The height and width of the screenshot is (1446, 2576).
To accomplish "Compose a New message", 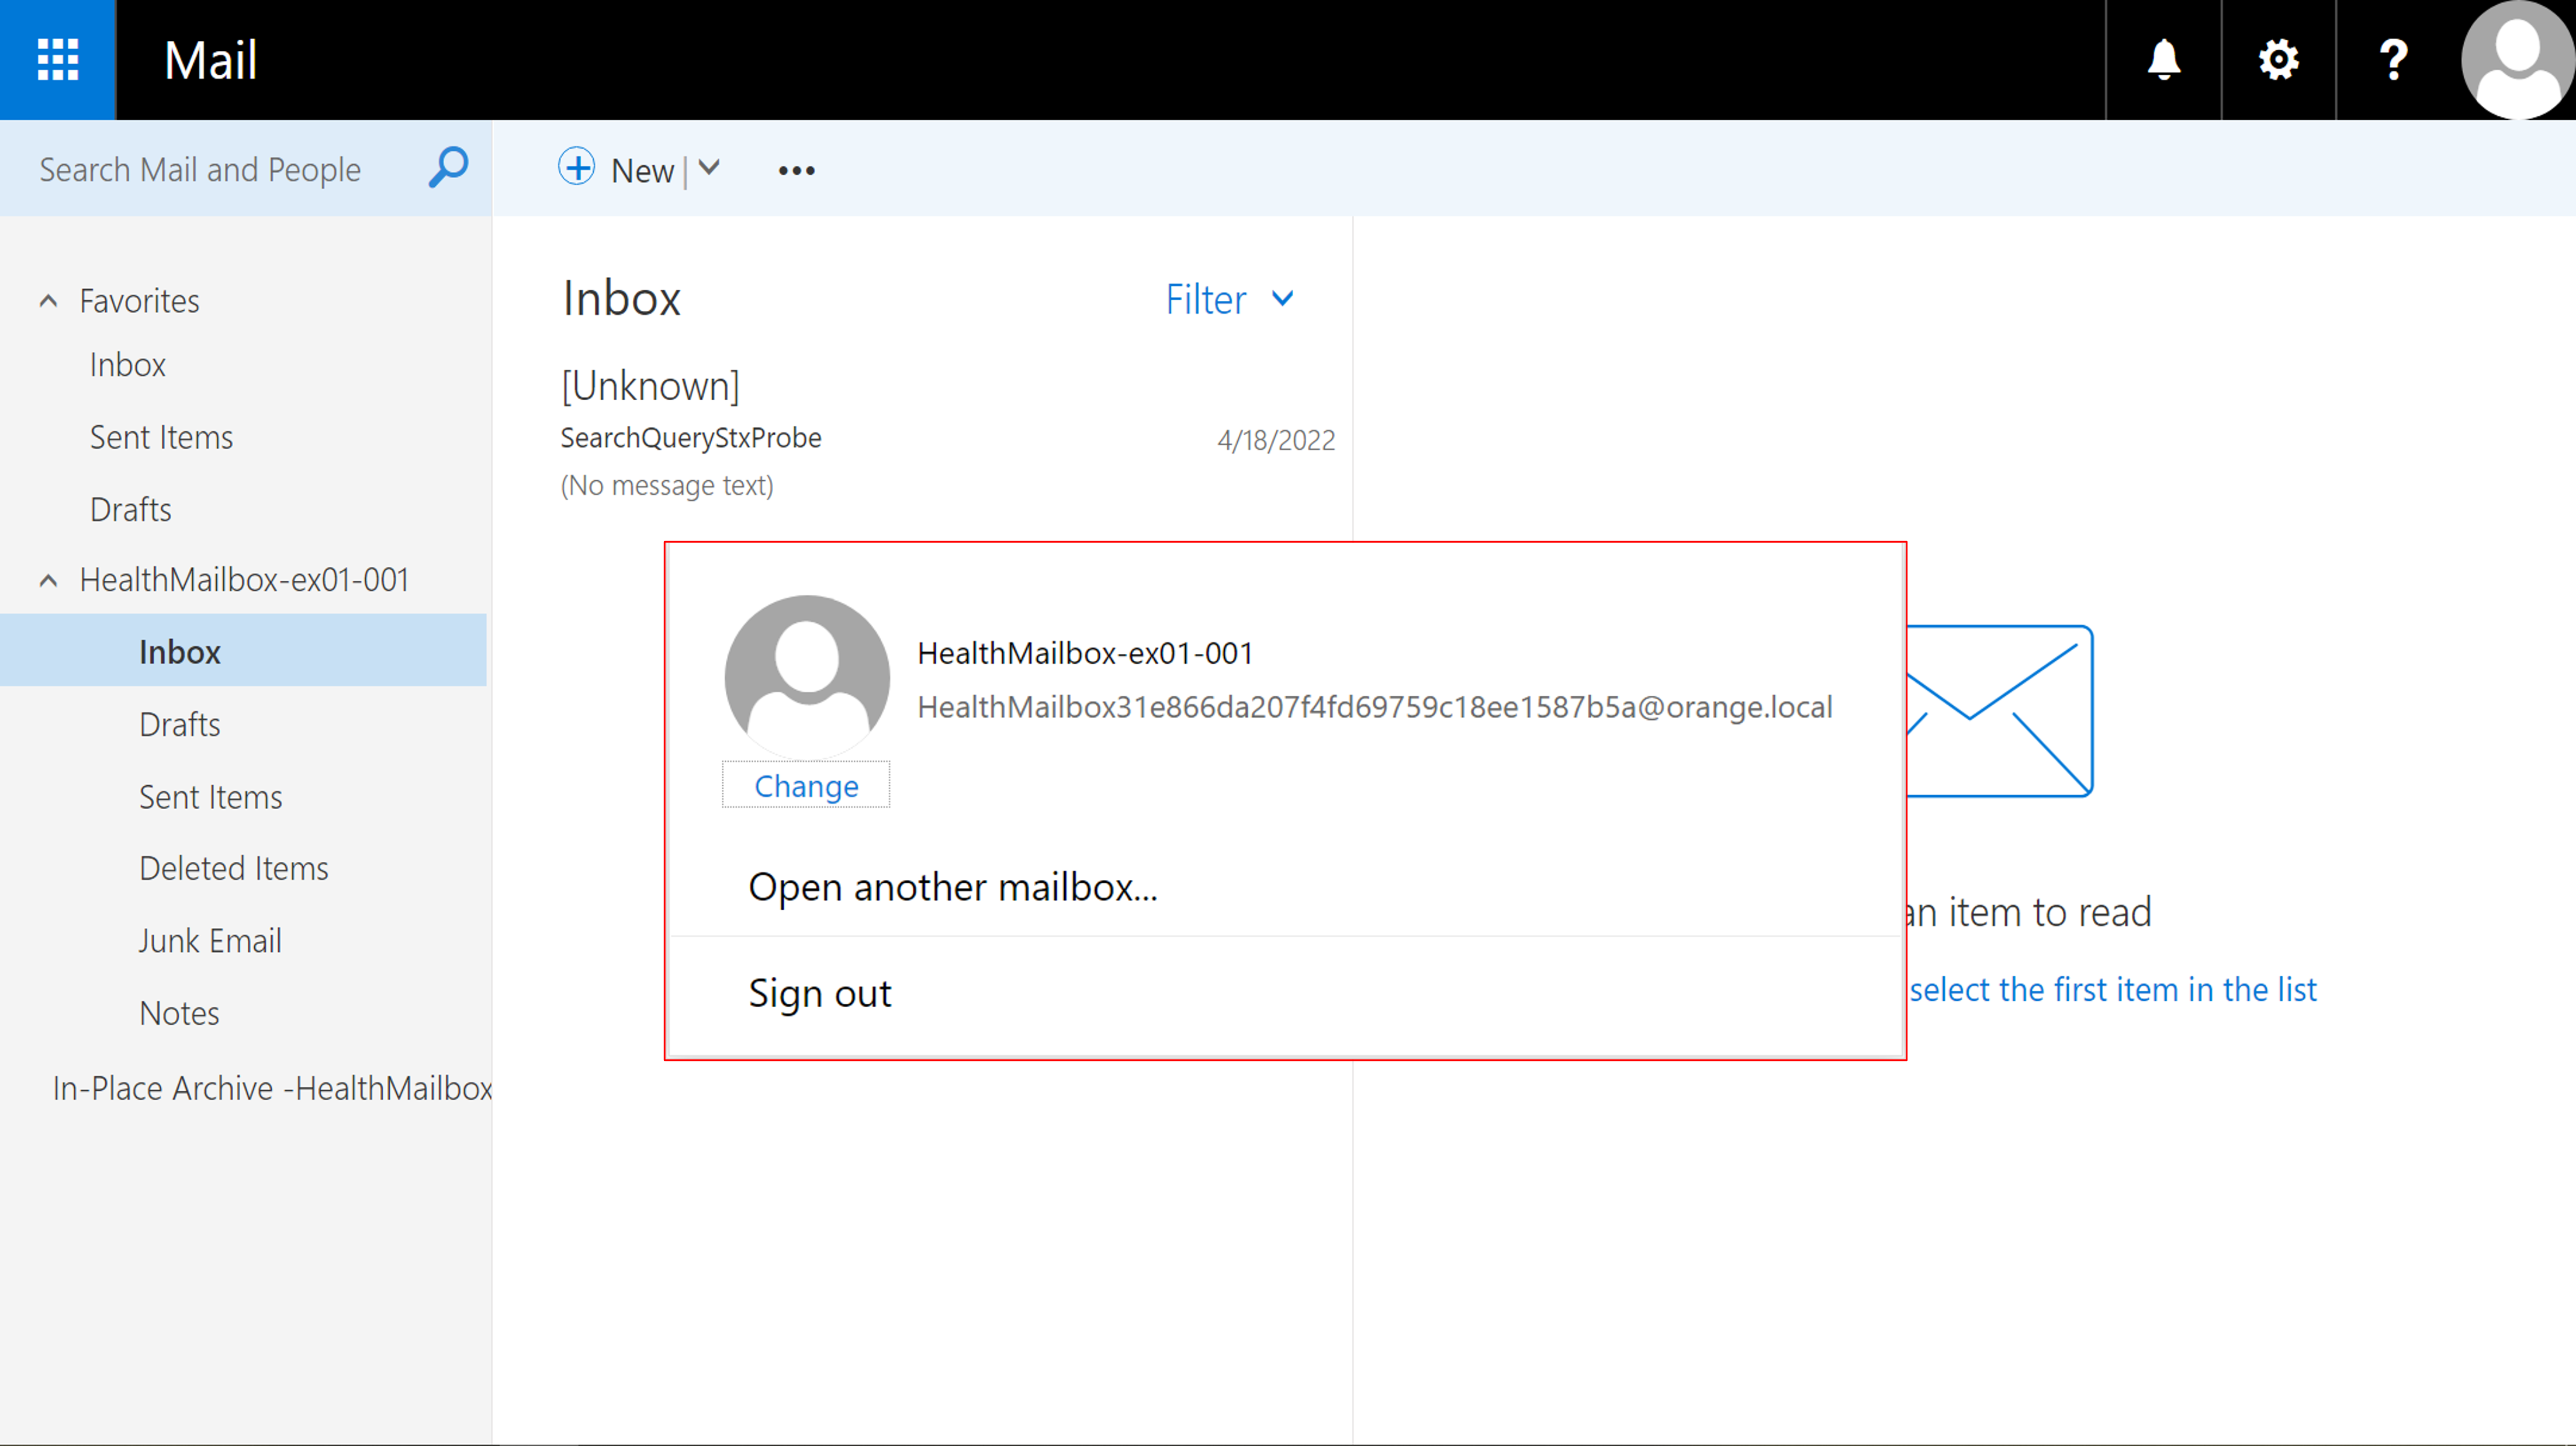I will 642,171.
